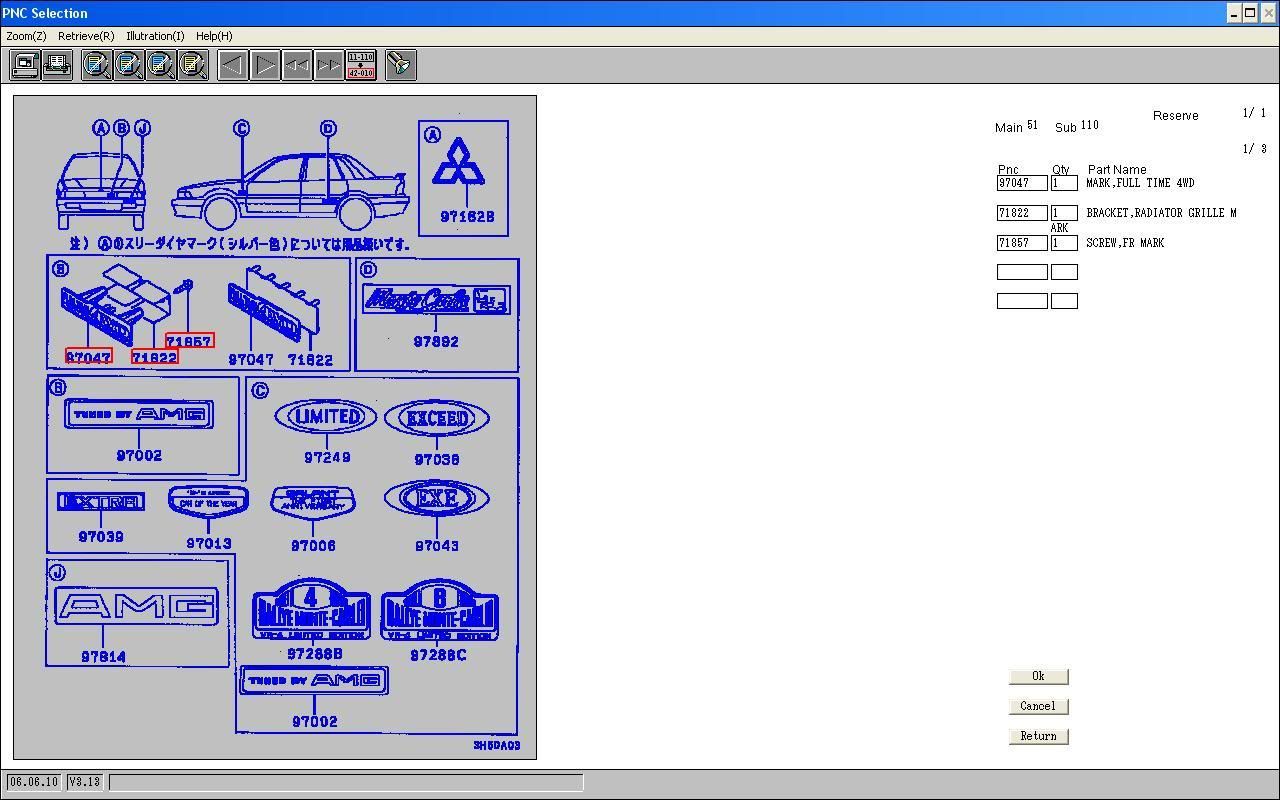Click the fourth, yellow-page magnifier icon

(193, 65)
